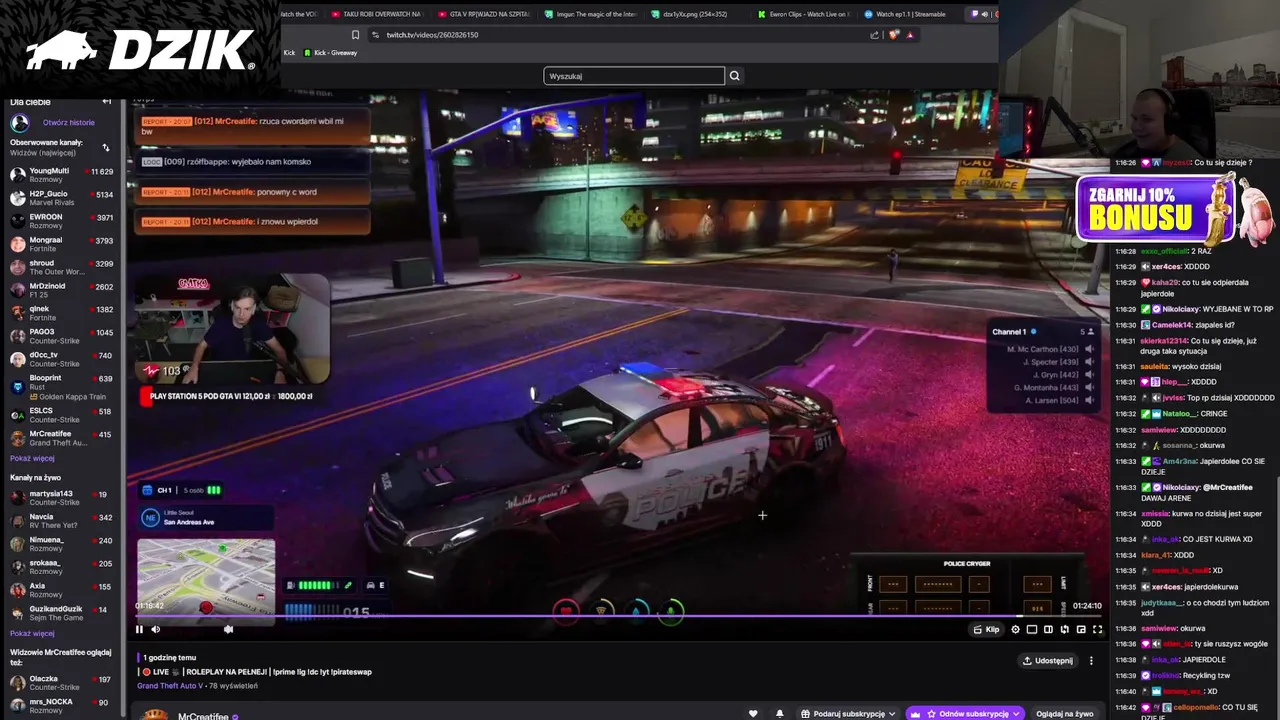
Task: Switch to Imgur browser tab
Action: coord(590,14)
